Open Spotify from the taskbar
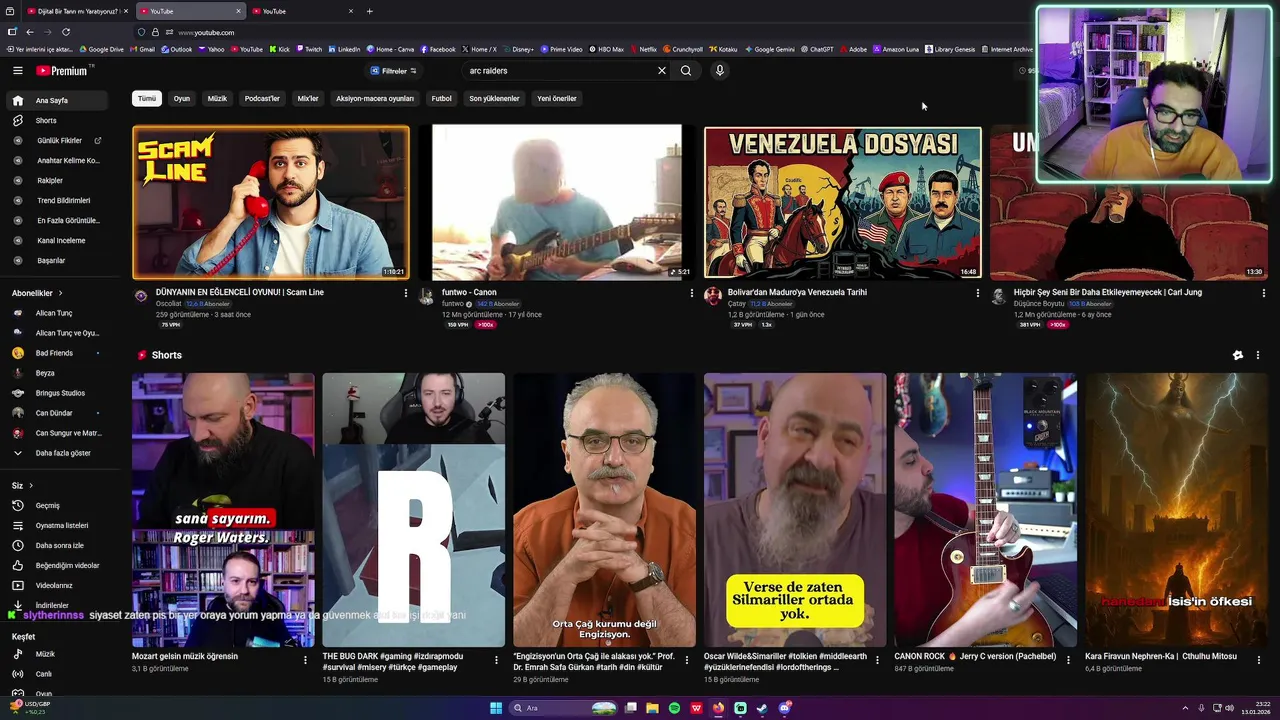1280x720 pixels. [x=674, y=708]
